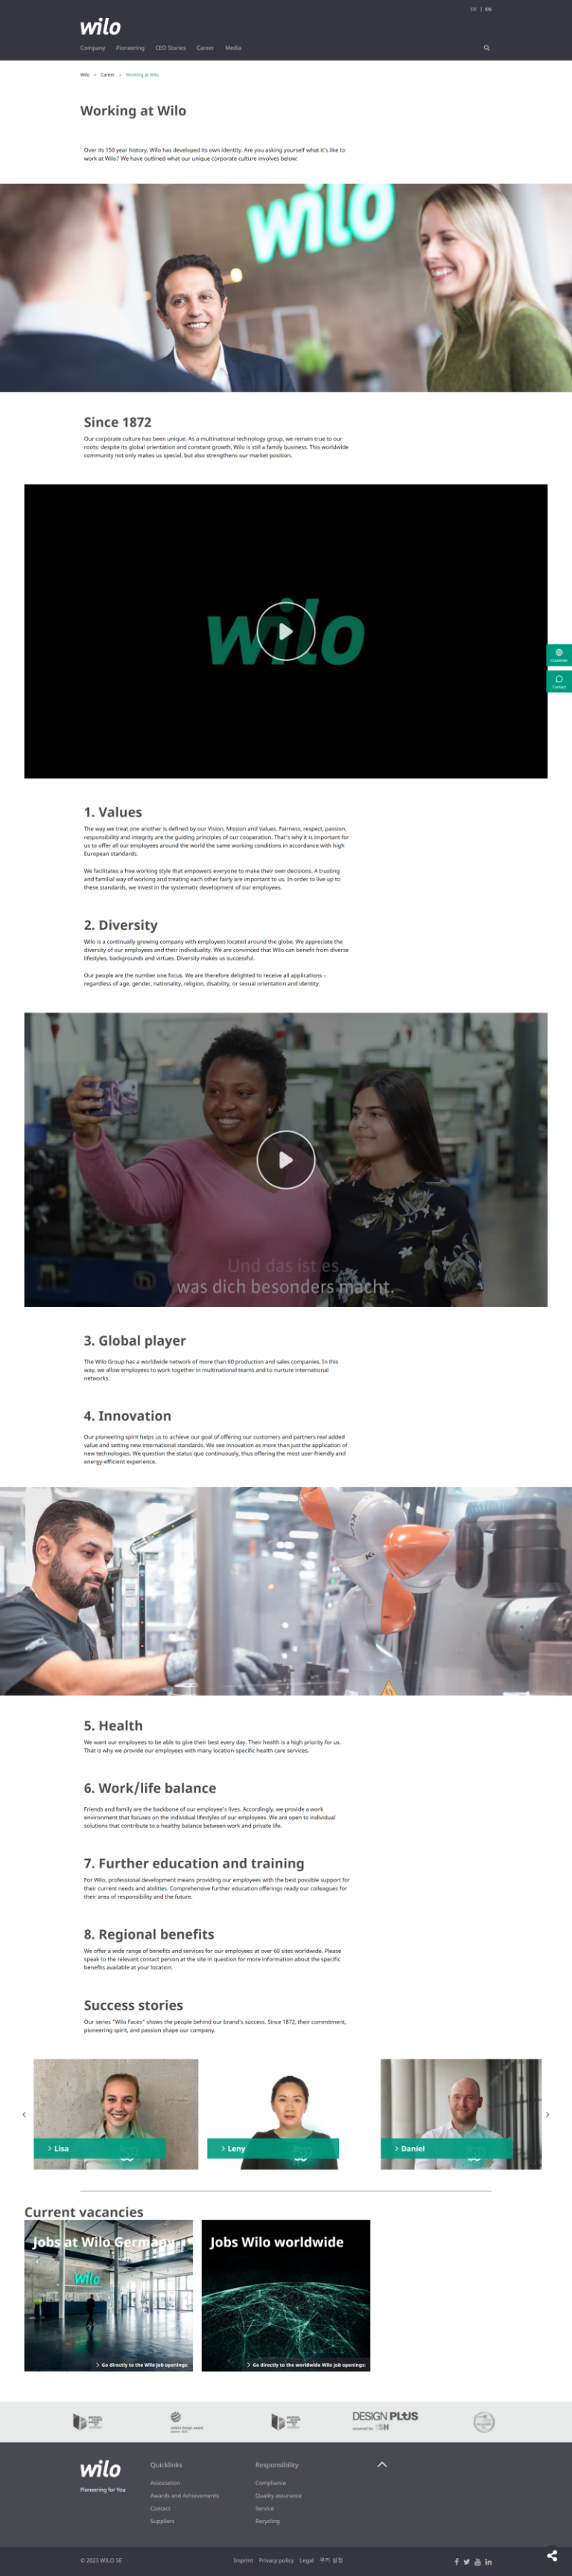Open Wilo Facebook page icon in footer
This screenshot has width=572, height=2576.
457,2561
